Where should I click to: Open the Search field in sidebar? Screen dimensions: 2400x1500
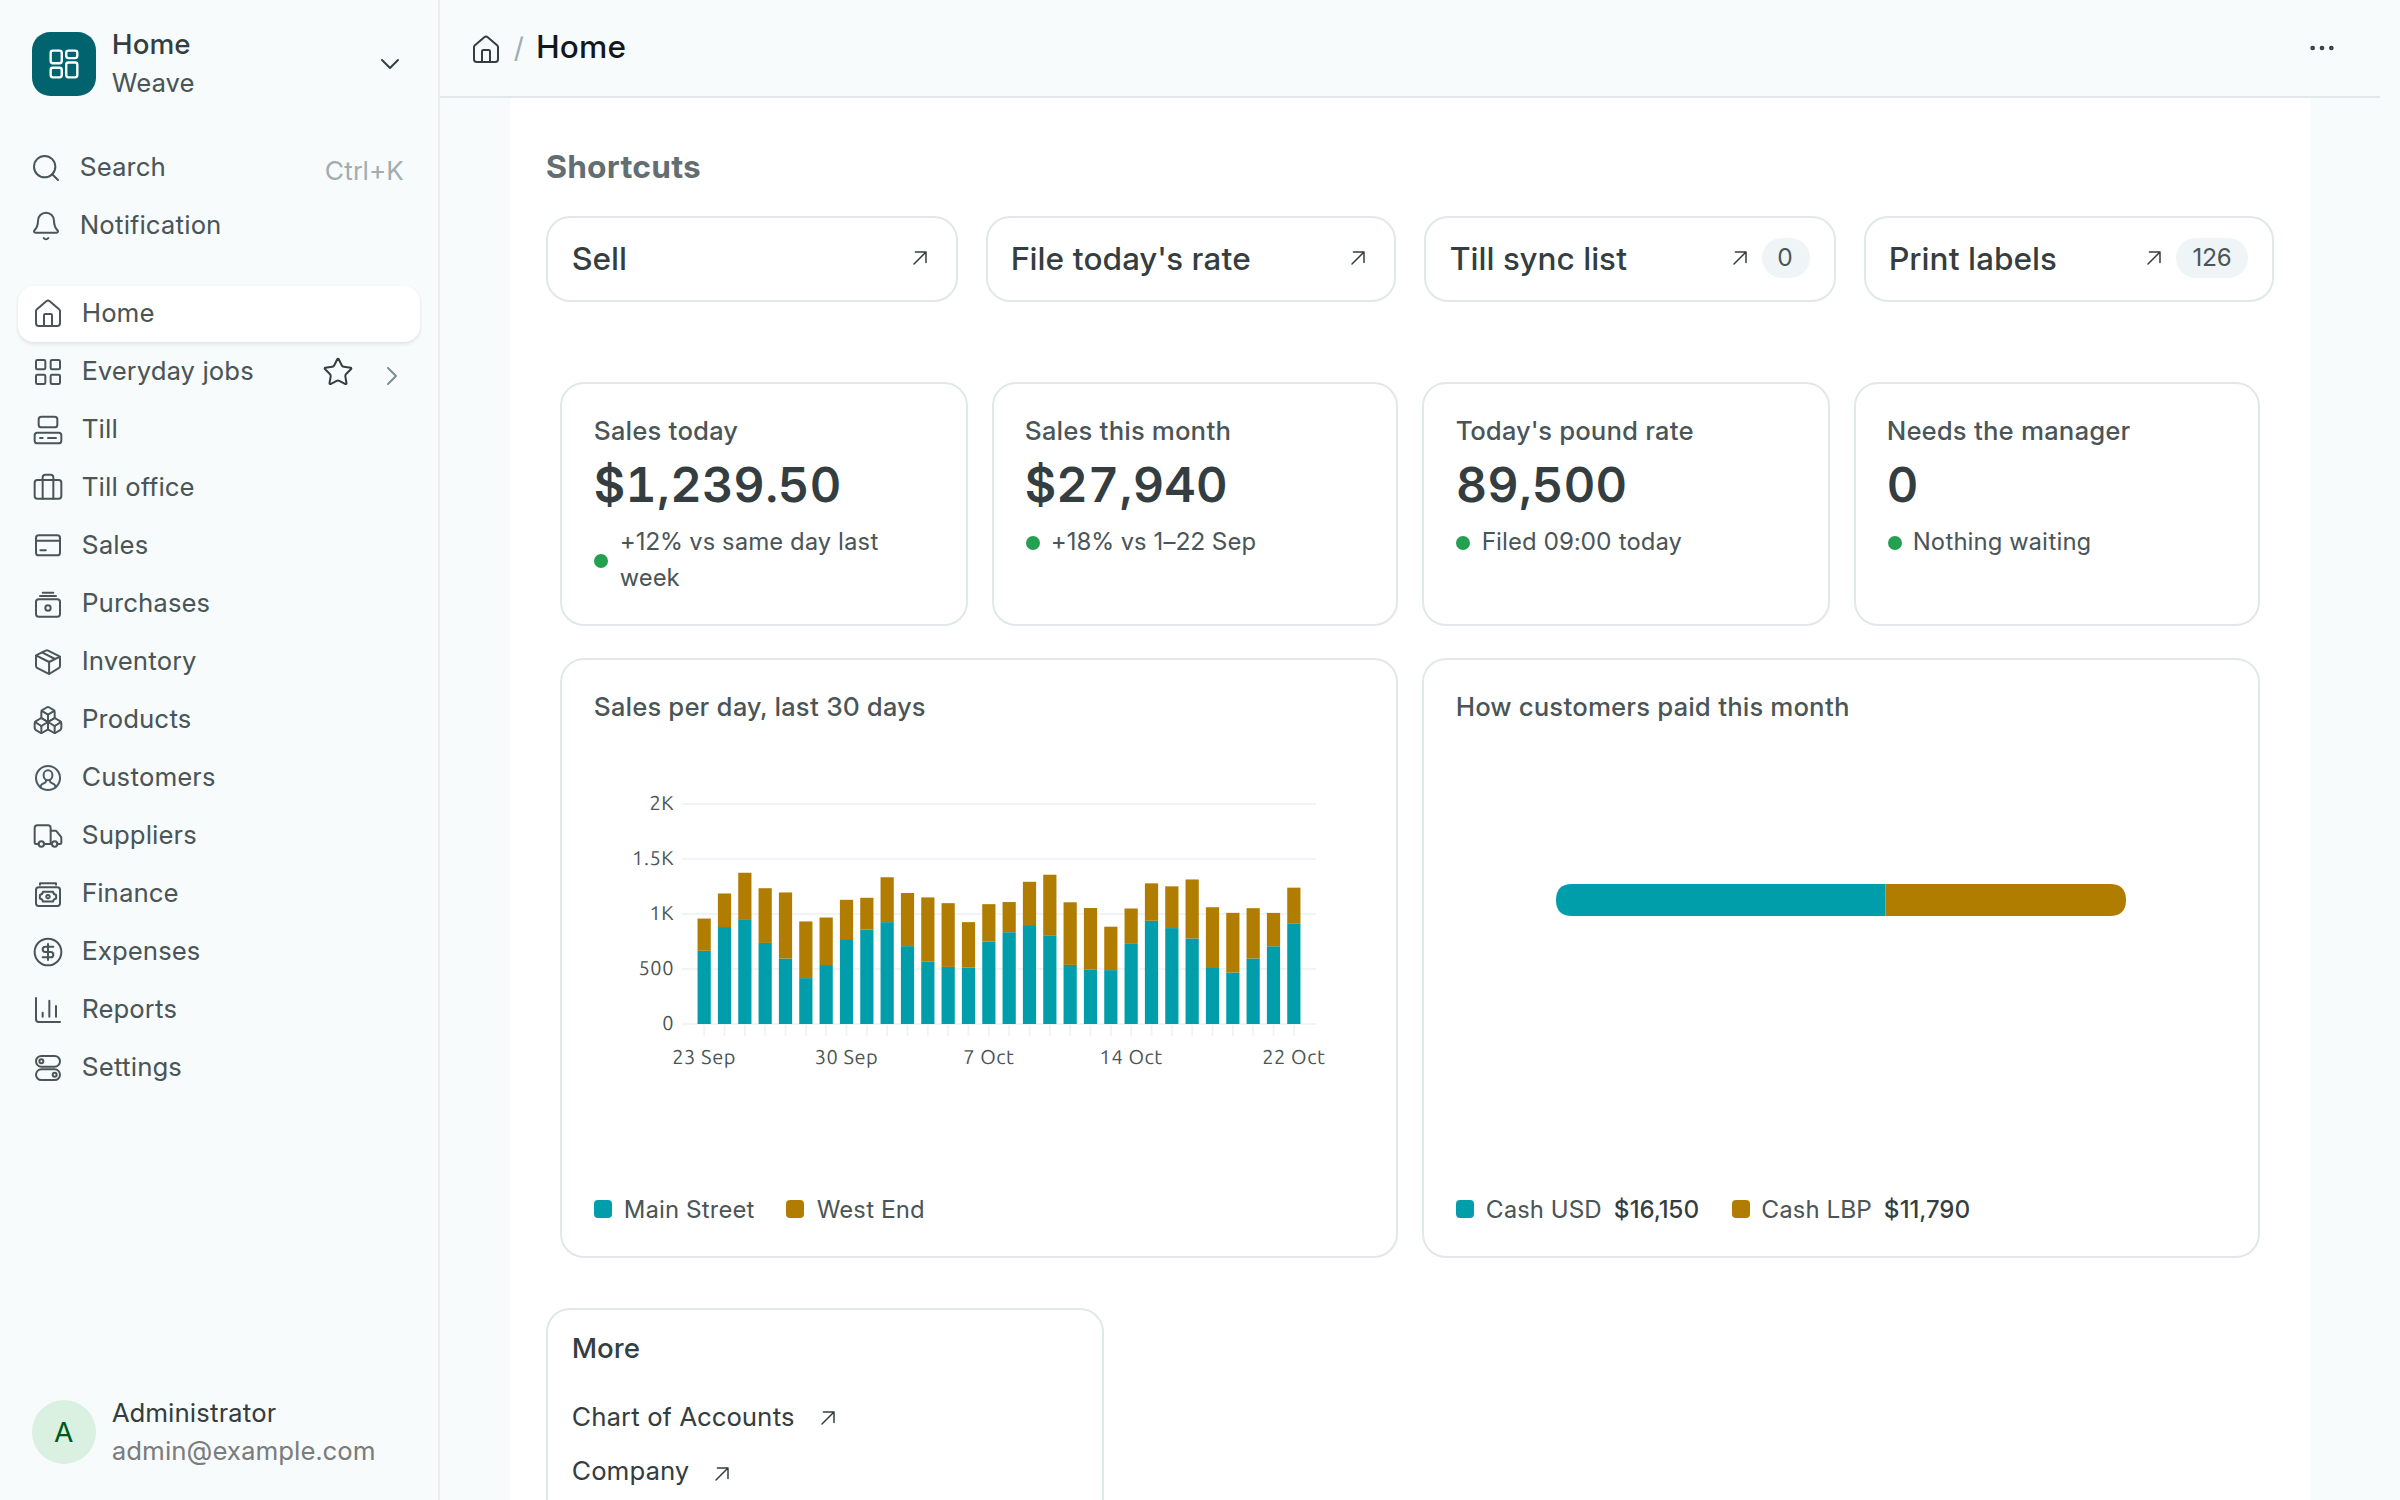(x=218, y=168)
